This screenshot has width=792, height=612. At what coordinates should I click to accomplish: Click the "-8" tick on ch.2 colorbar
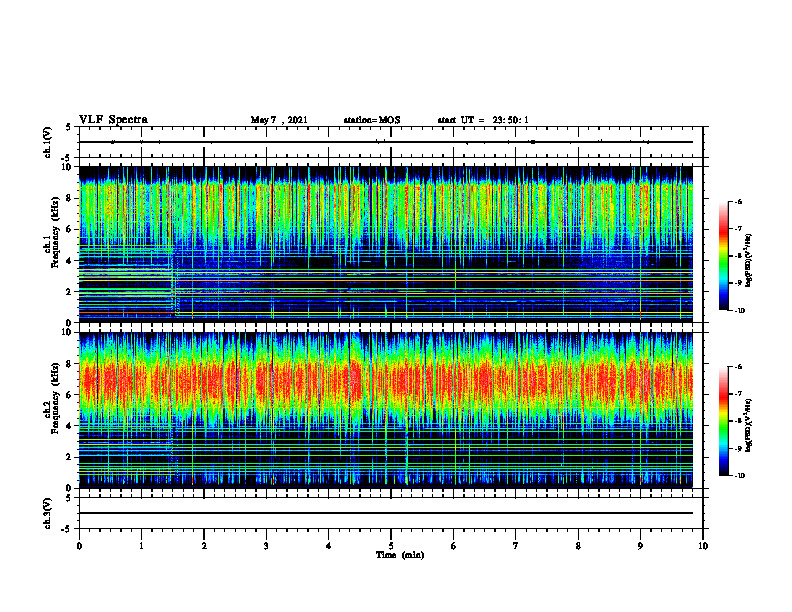pyautogui.click(x=738, y=421)
